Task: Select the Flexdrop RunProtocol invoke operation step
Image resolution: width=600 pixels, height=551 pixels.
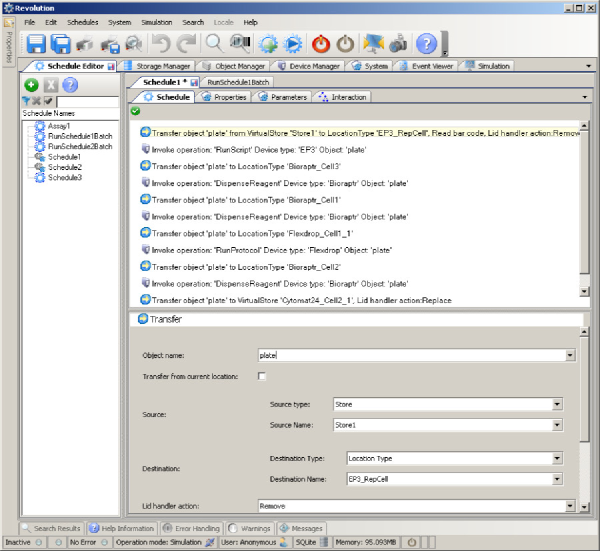Action: [x=268, y=249]
